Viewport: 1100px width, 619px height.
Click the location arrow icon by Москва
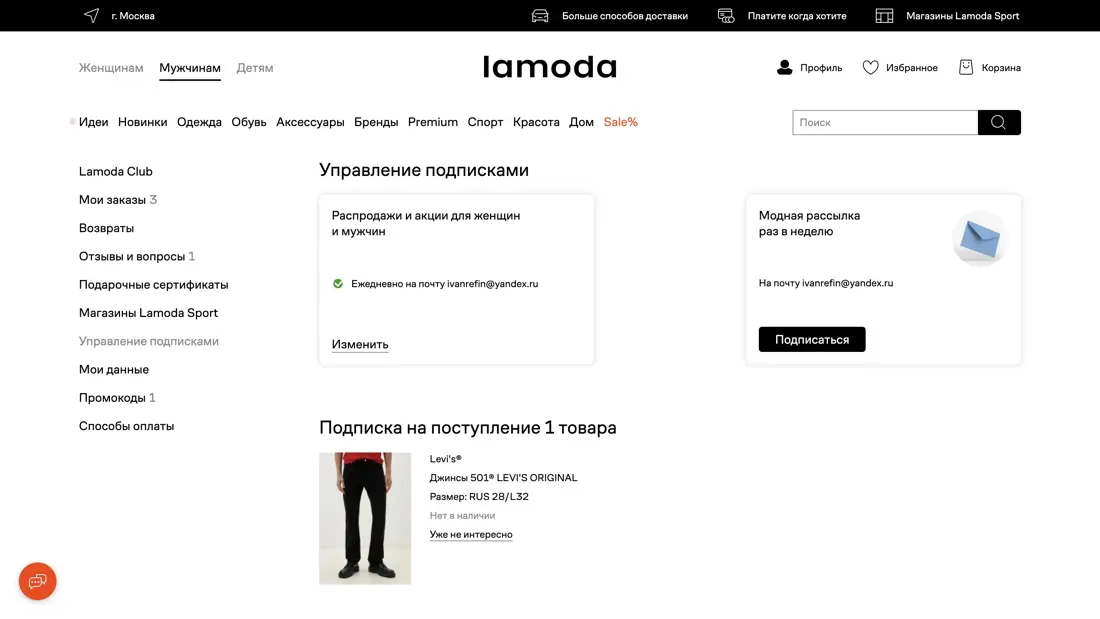pos(92,15)
